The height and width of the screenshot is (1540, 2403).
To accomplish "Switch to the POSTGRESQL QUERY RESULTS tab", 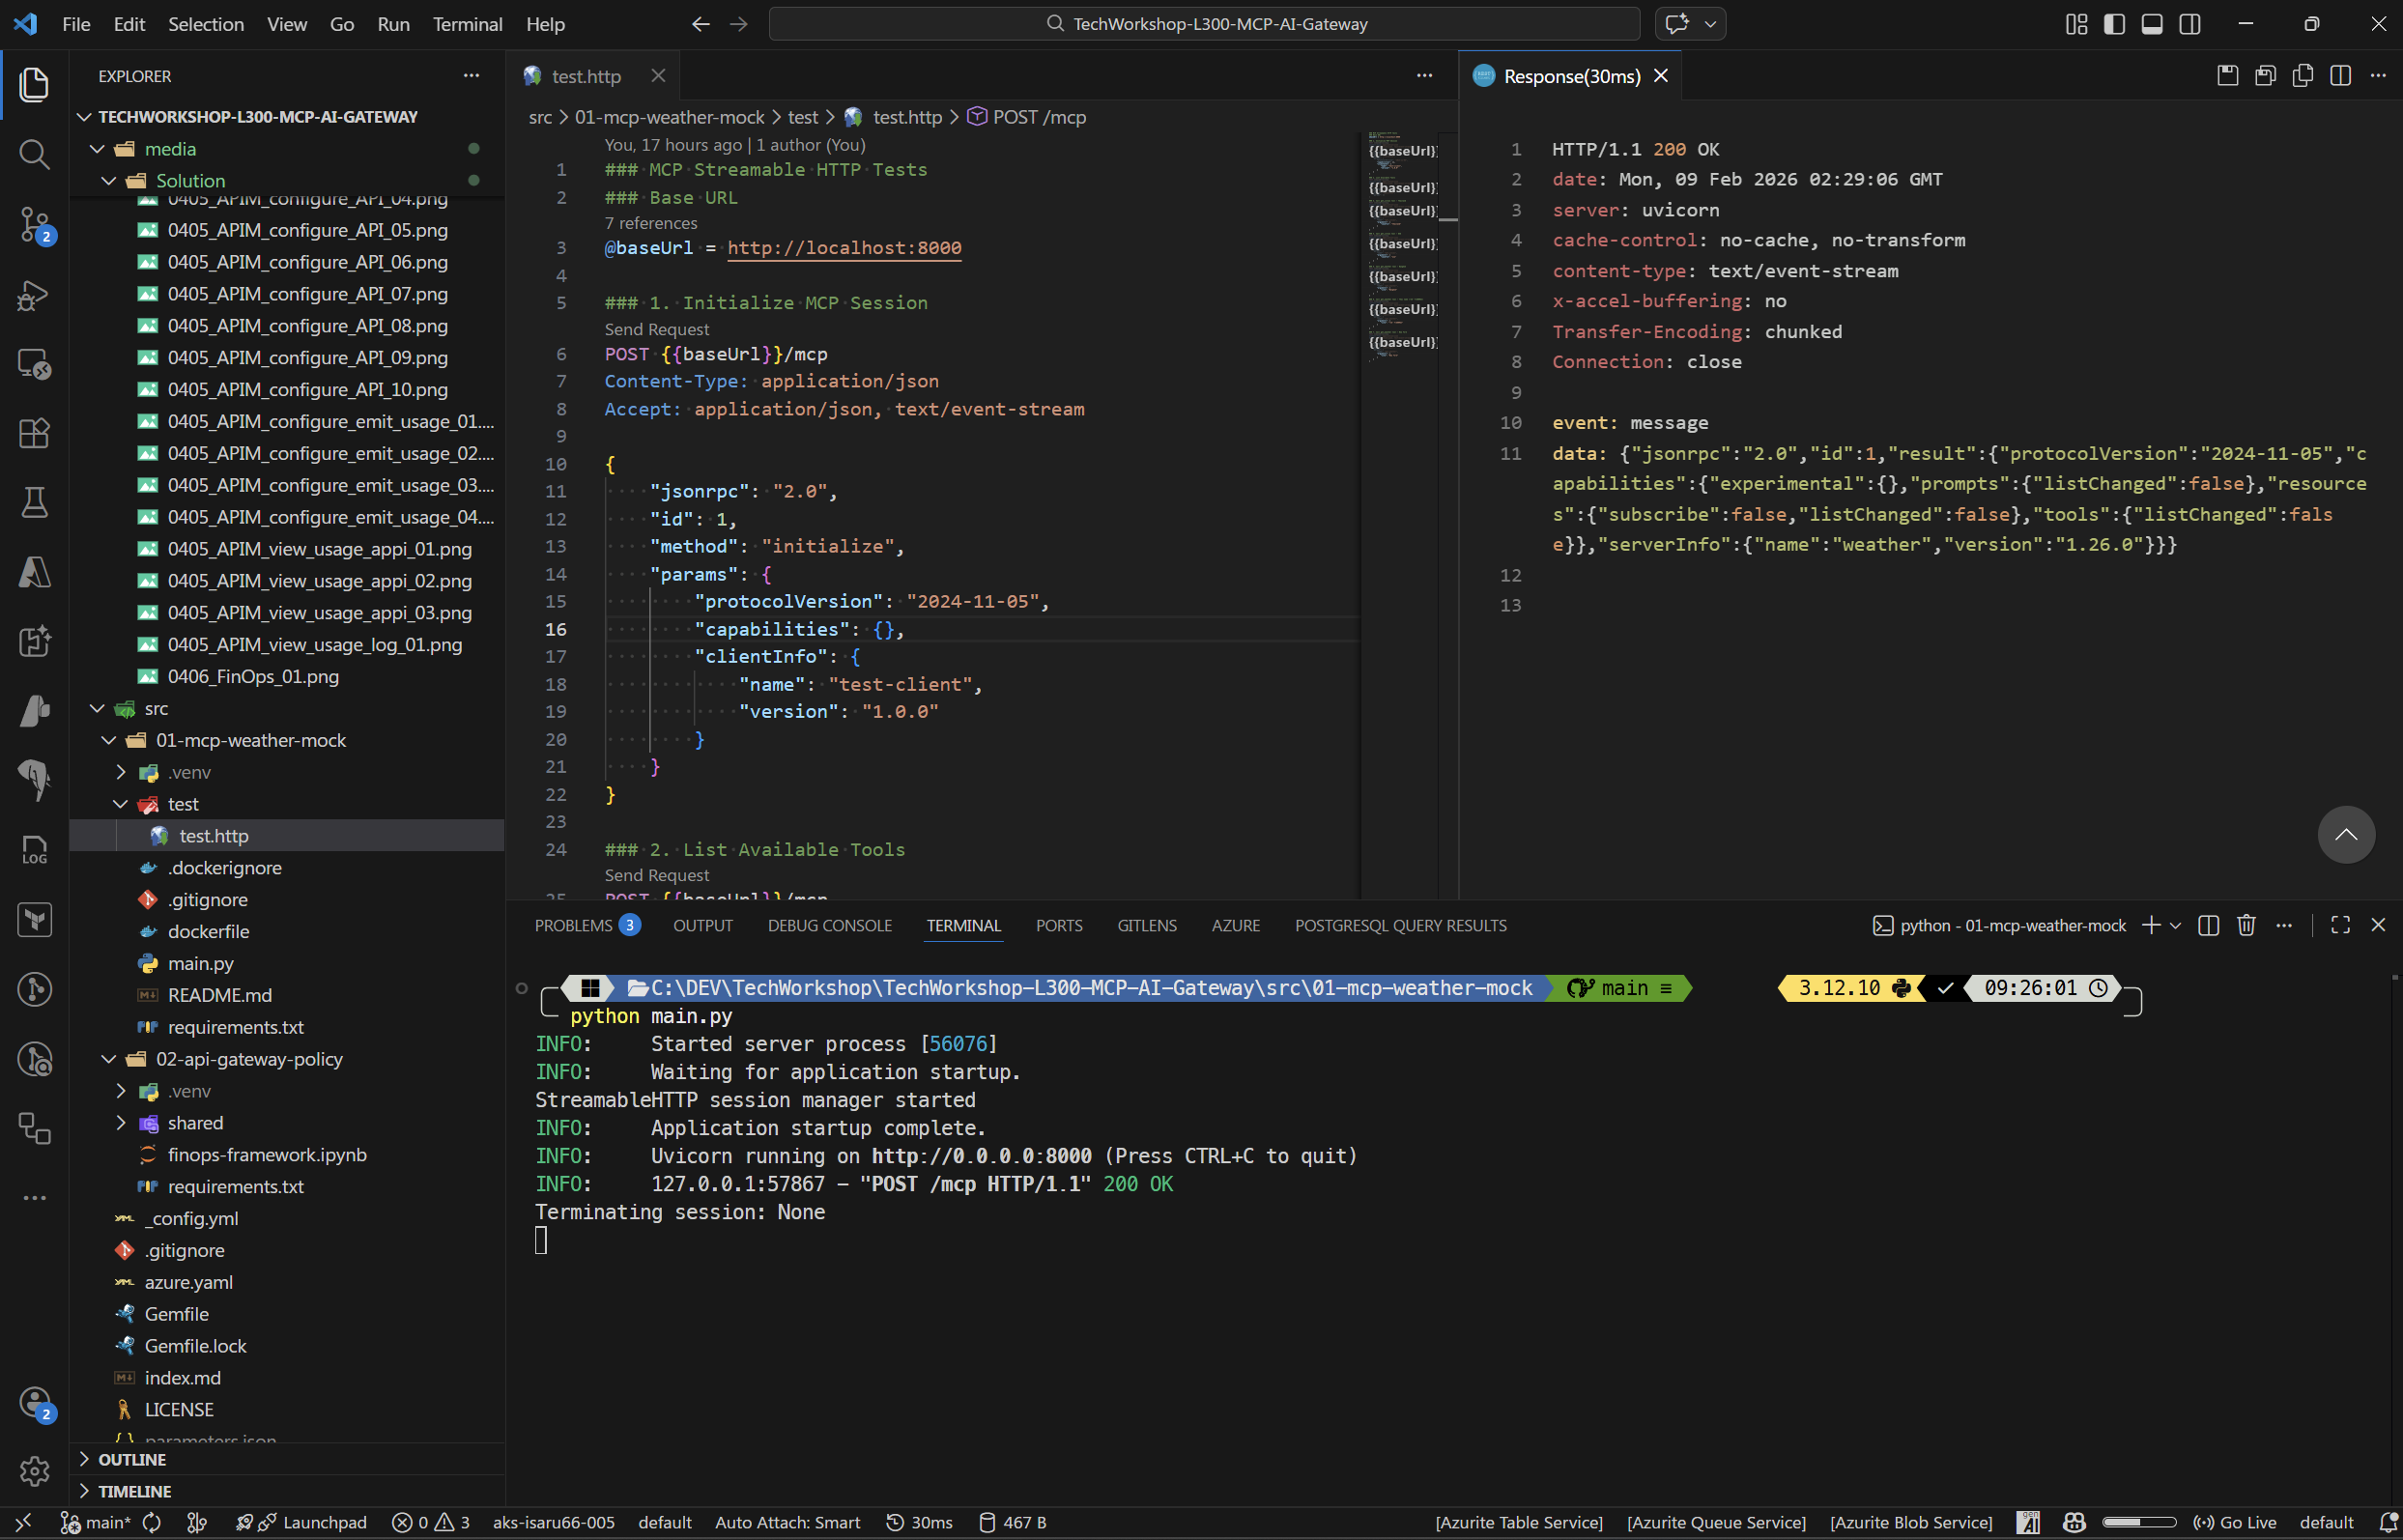I will (1400, 925).
